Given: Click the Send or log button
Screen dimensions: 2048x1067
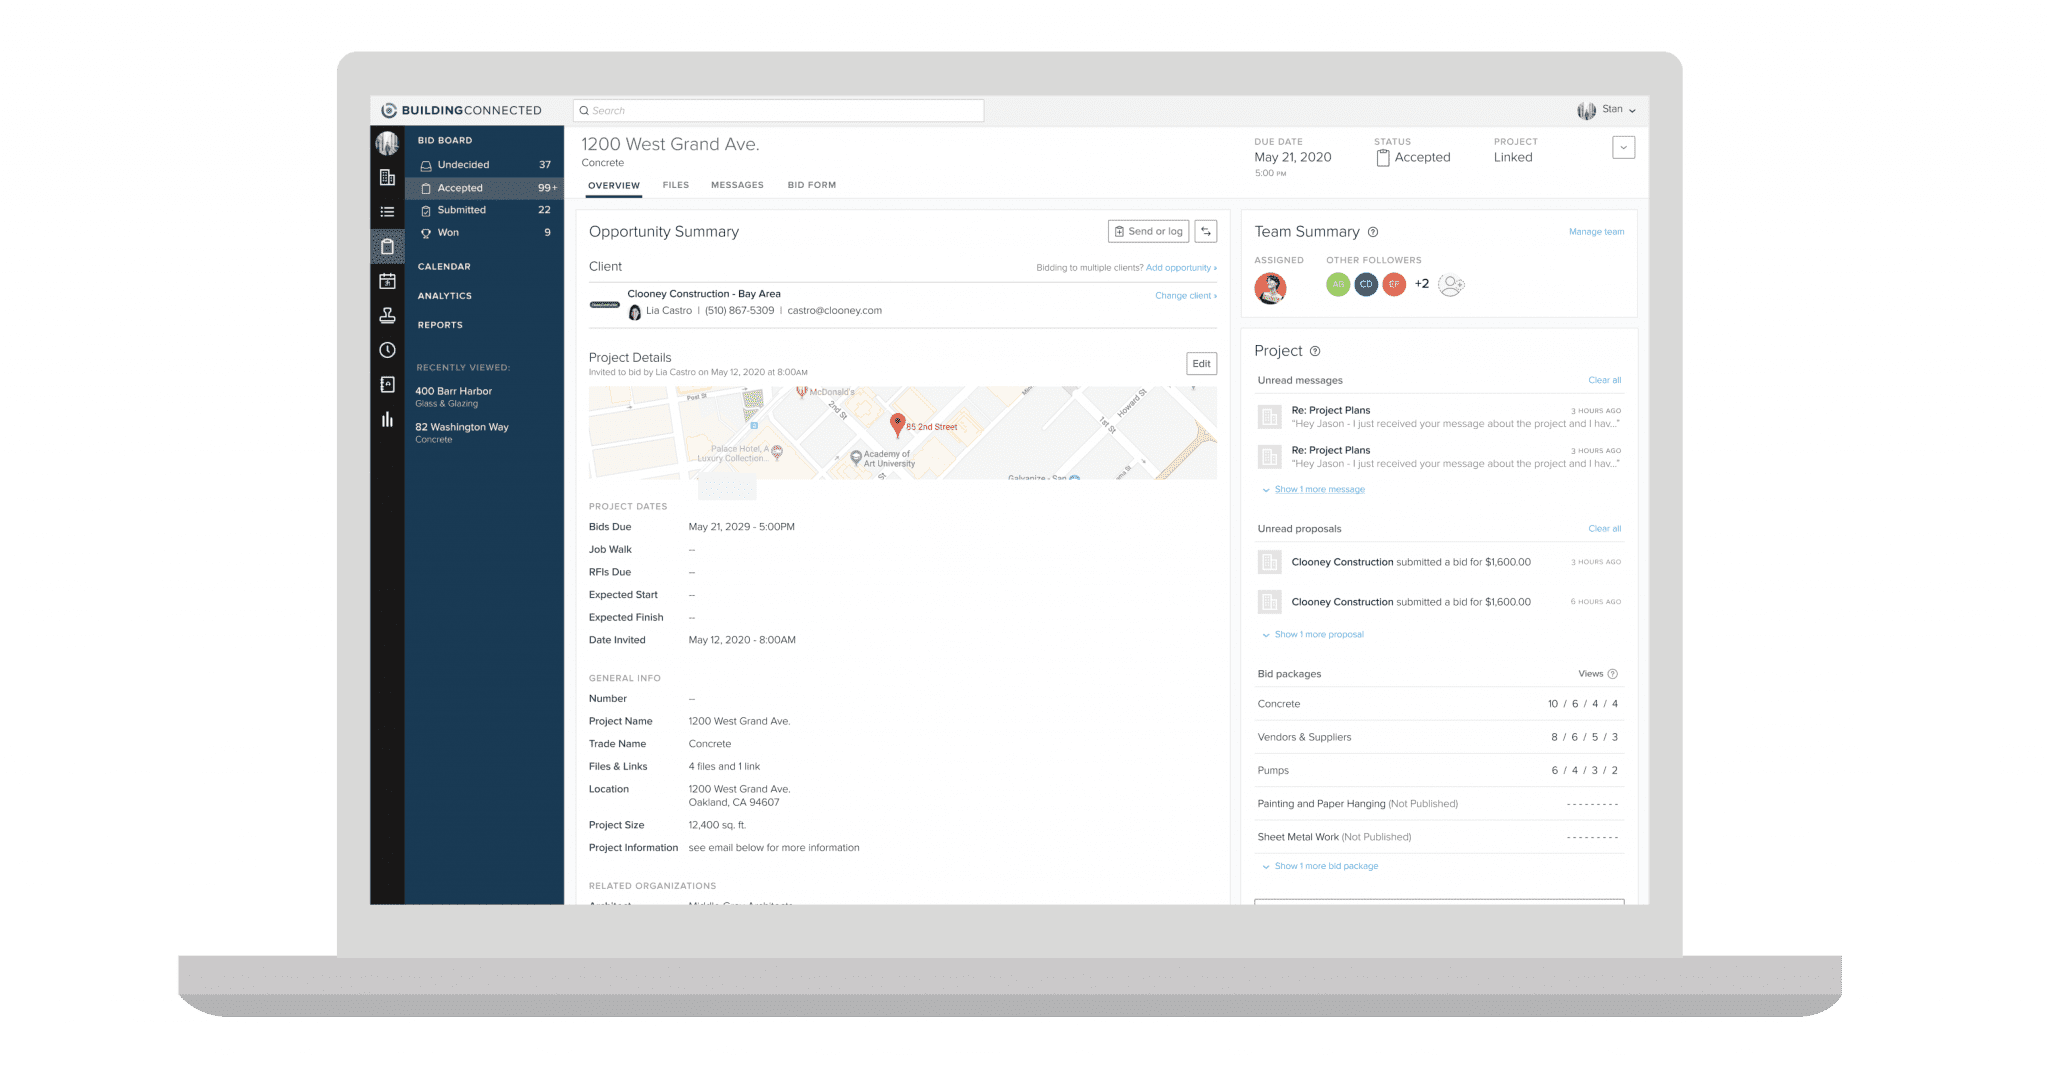Looking at the screenshot, I should 1148,231.
